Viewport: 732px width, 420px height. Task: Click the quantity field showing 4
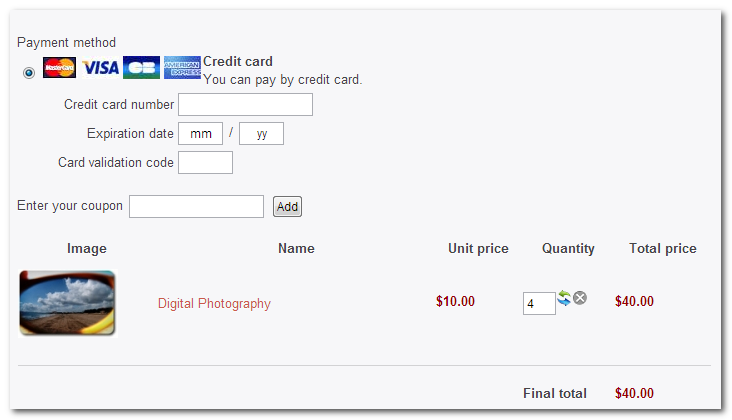539,303
